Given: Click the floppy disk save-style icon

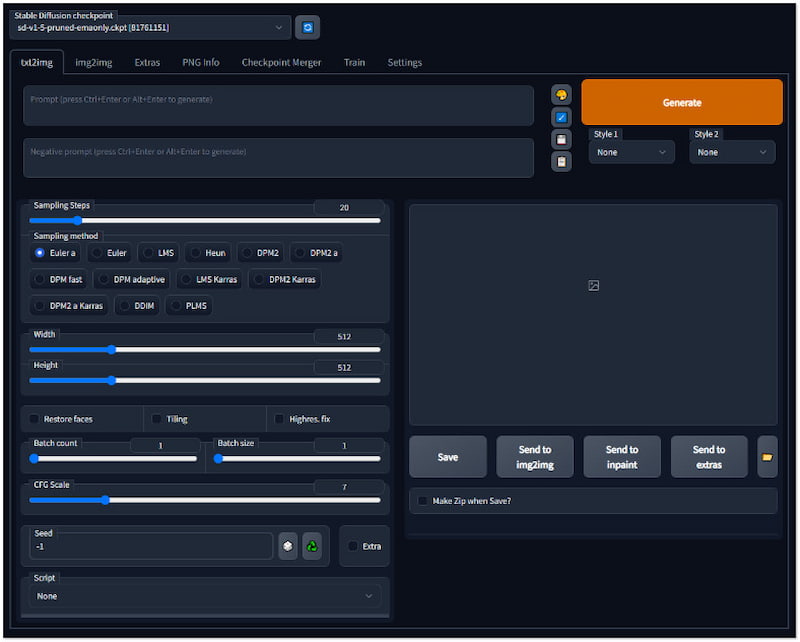Looking at the screenshot, I should [x=561, y=139].
